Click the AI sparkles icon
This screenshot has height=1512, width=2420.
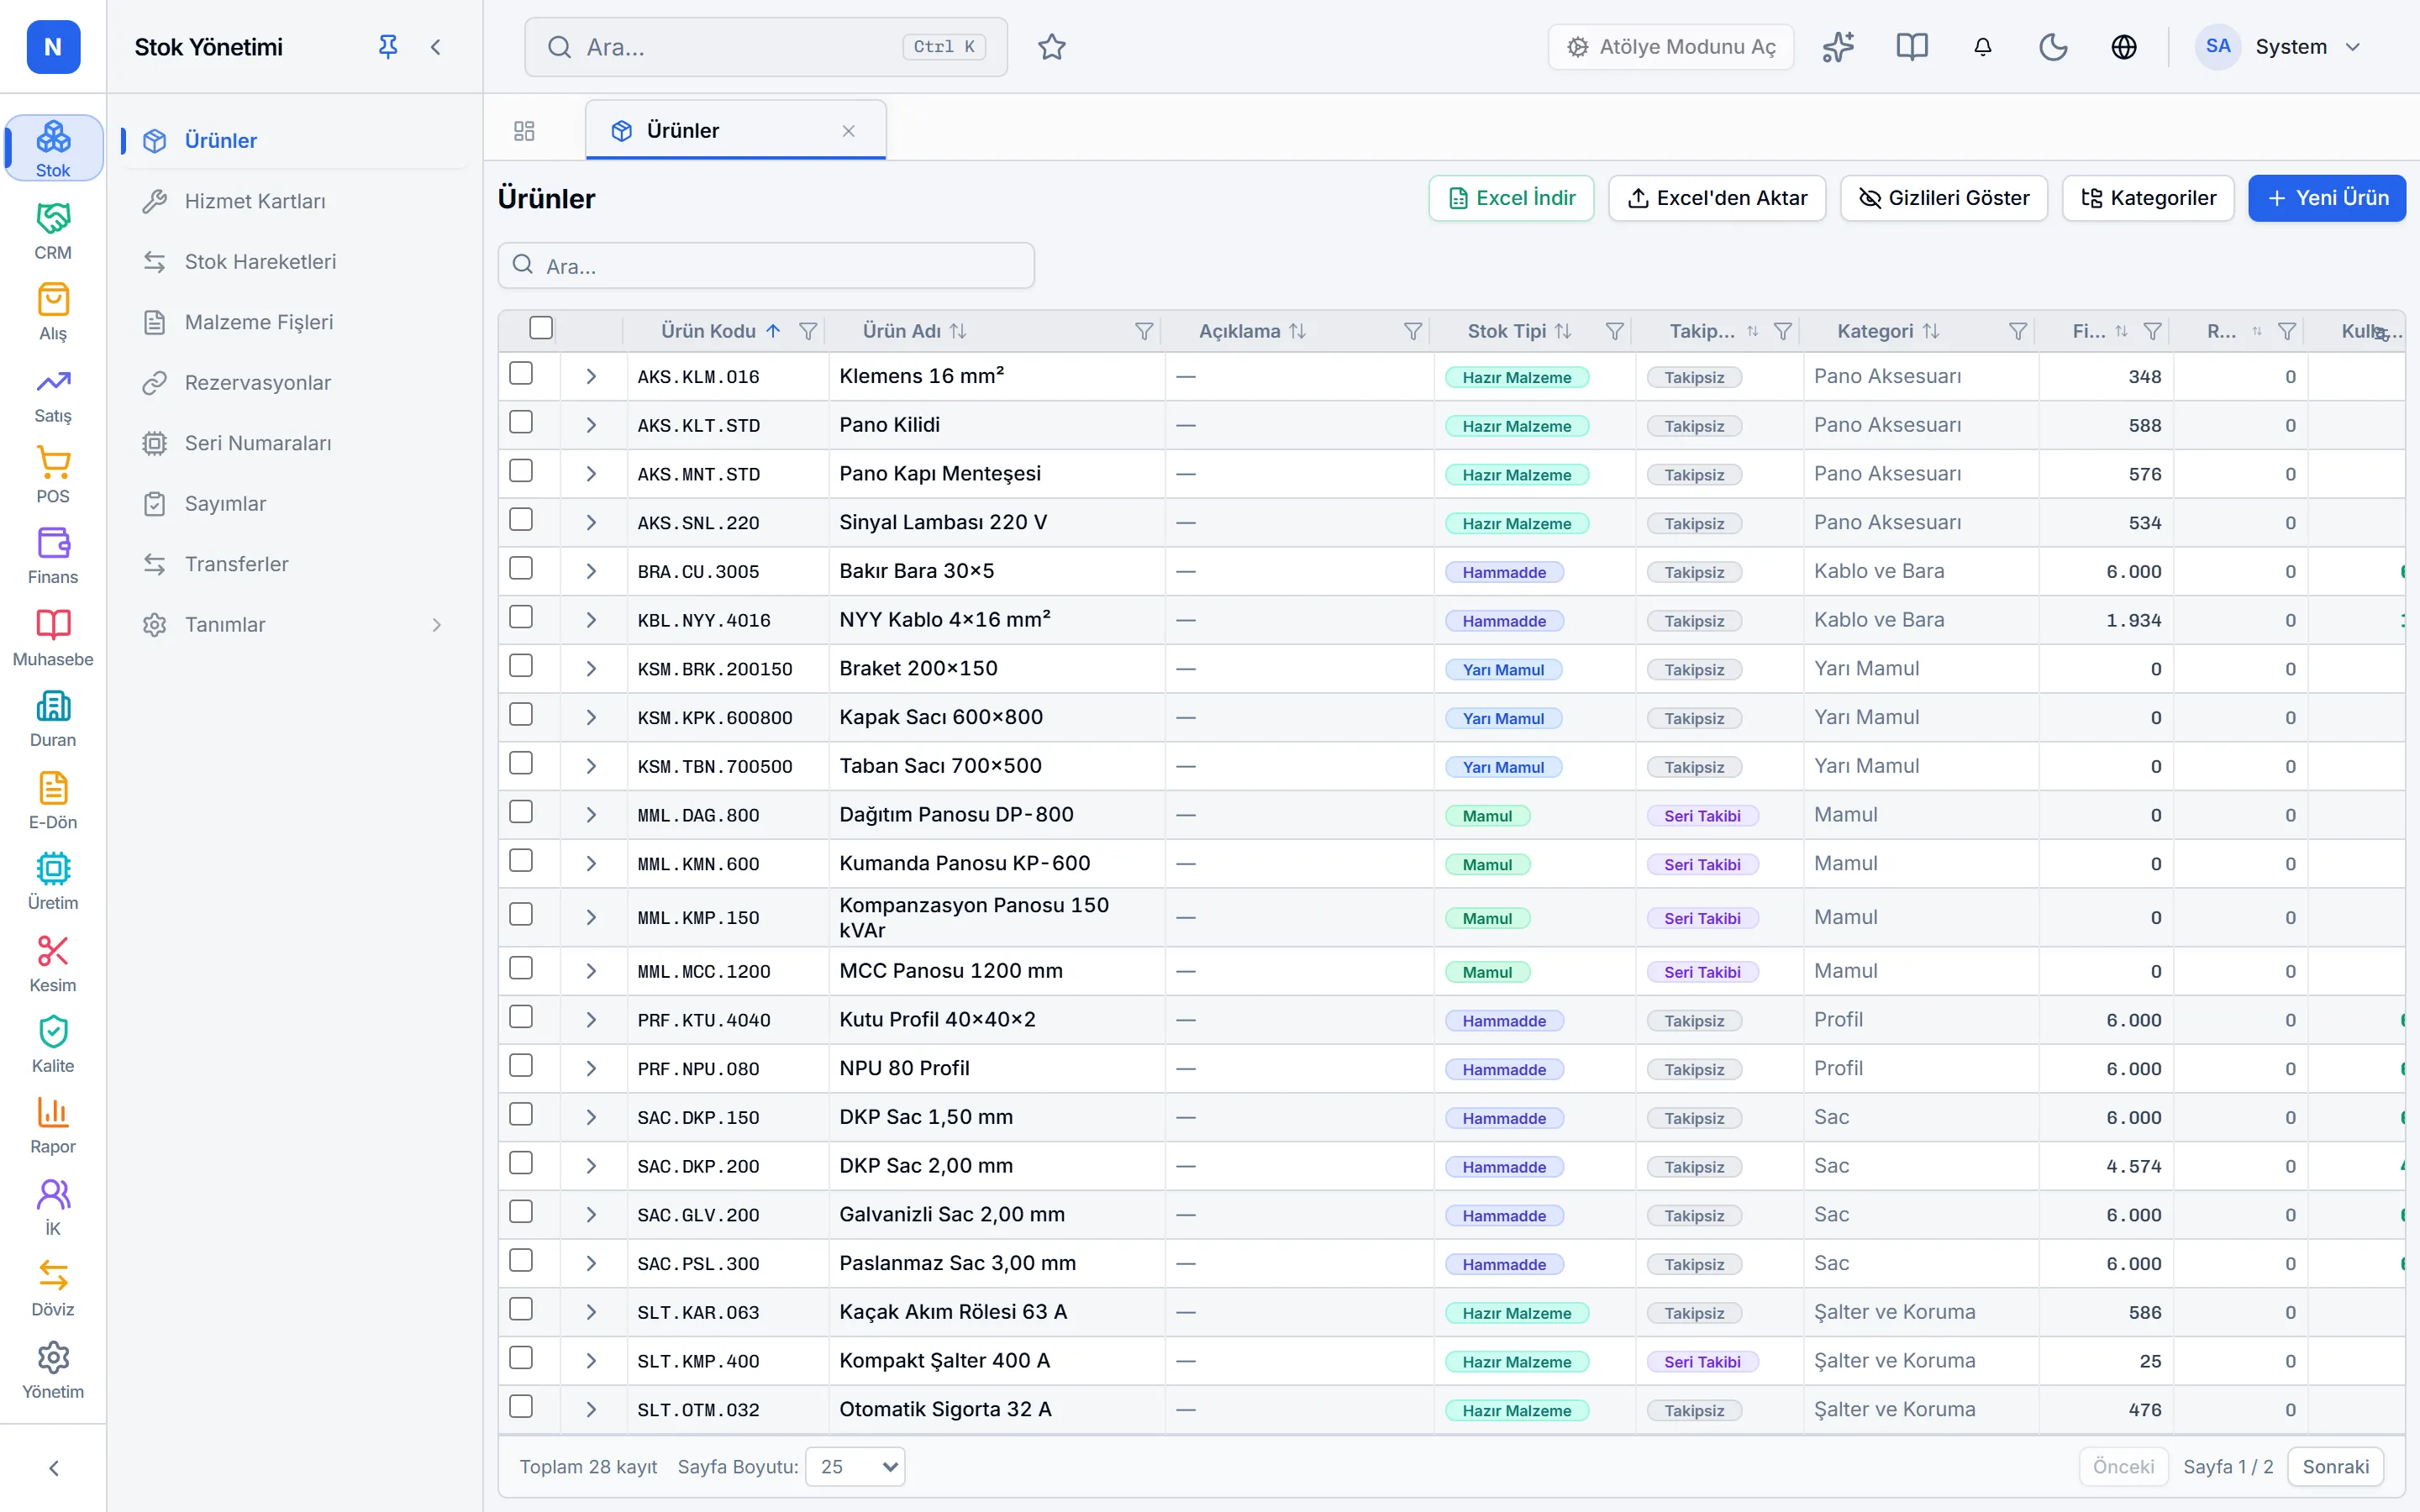[x=1838, y=47]
